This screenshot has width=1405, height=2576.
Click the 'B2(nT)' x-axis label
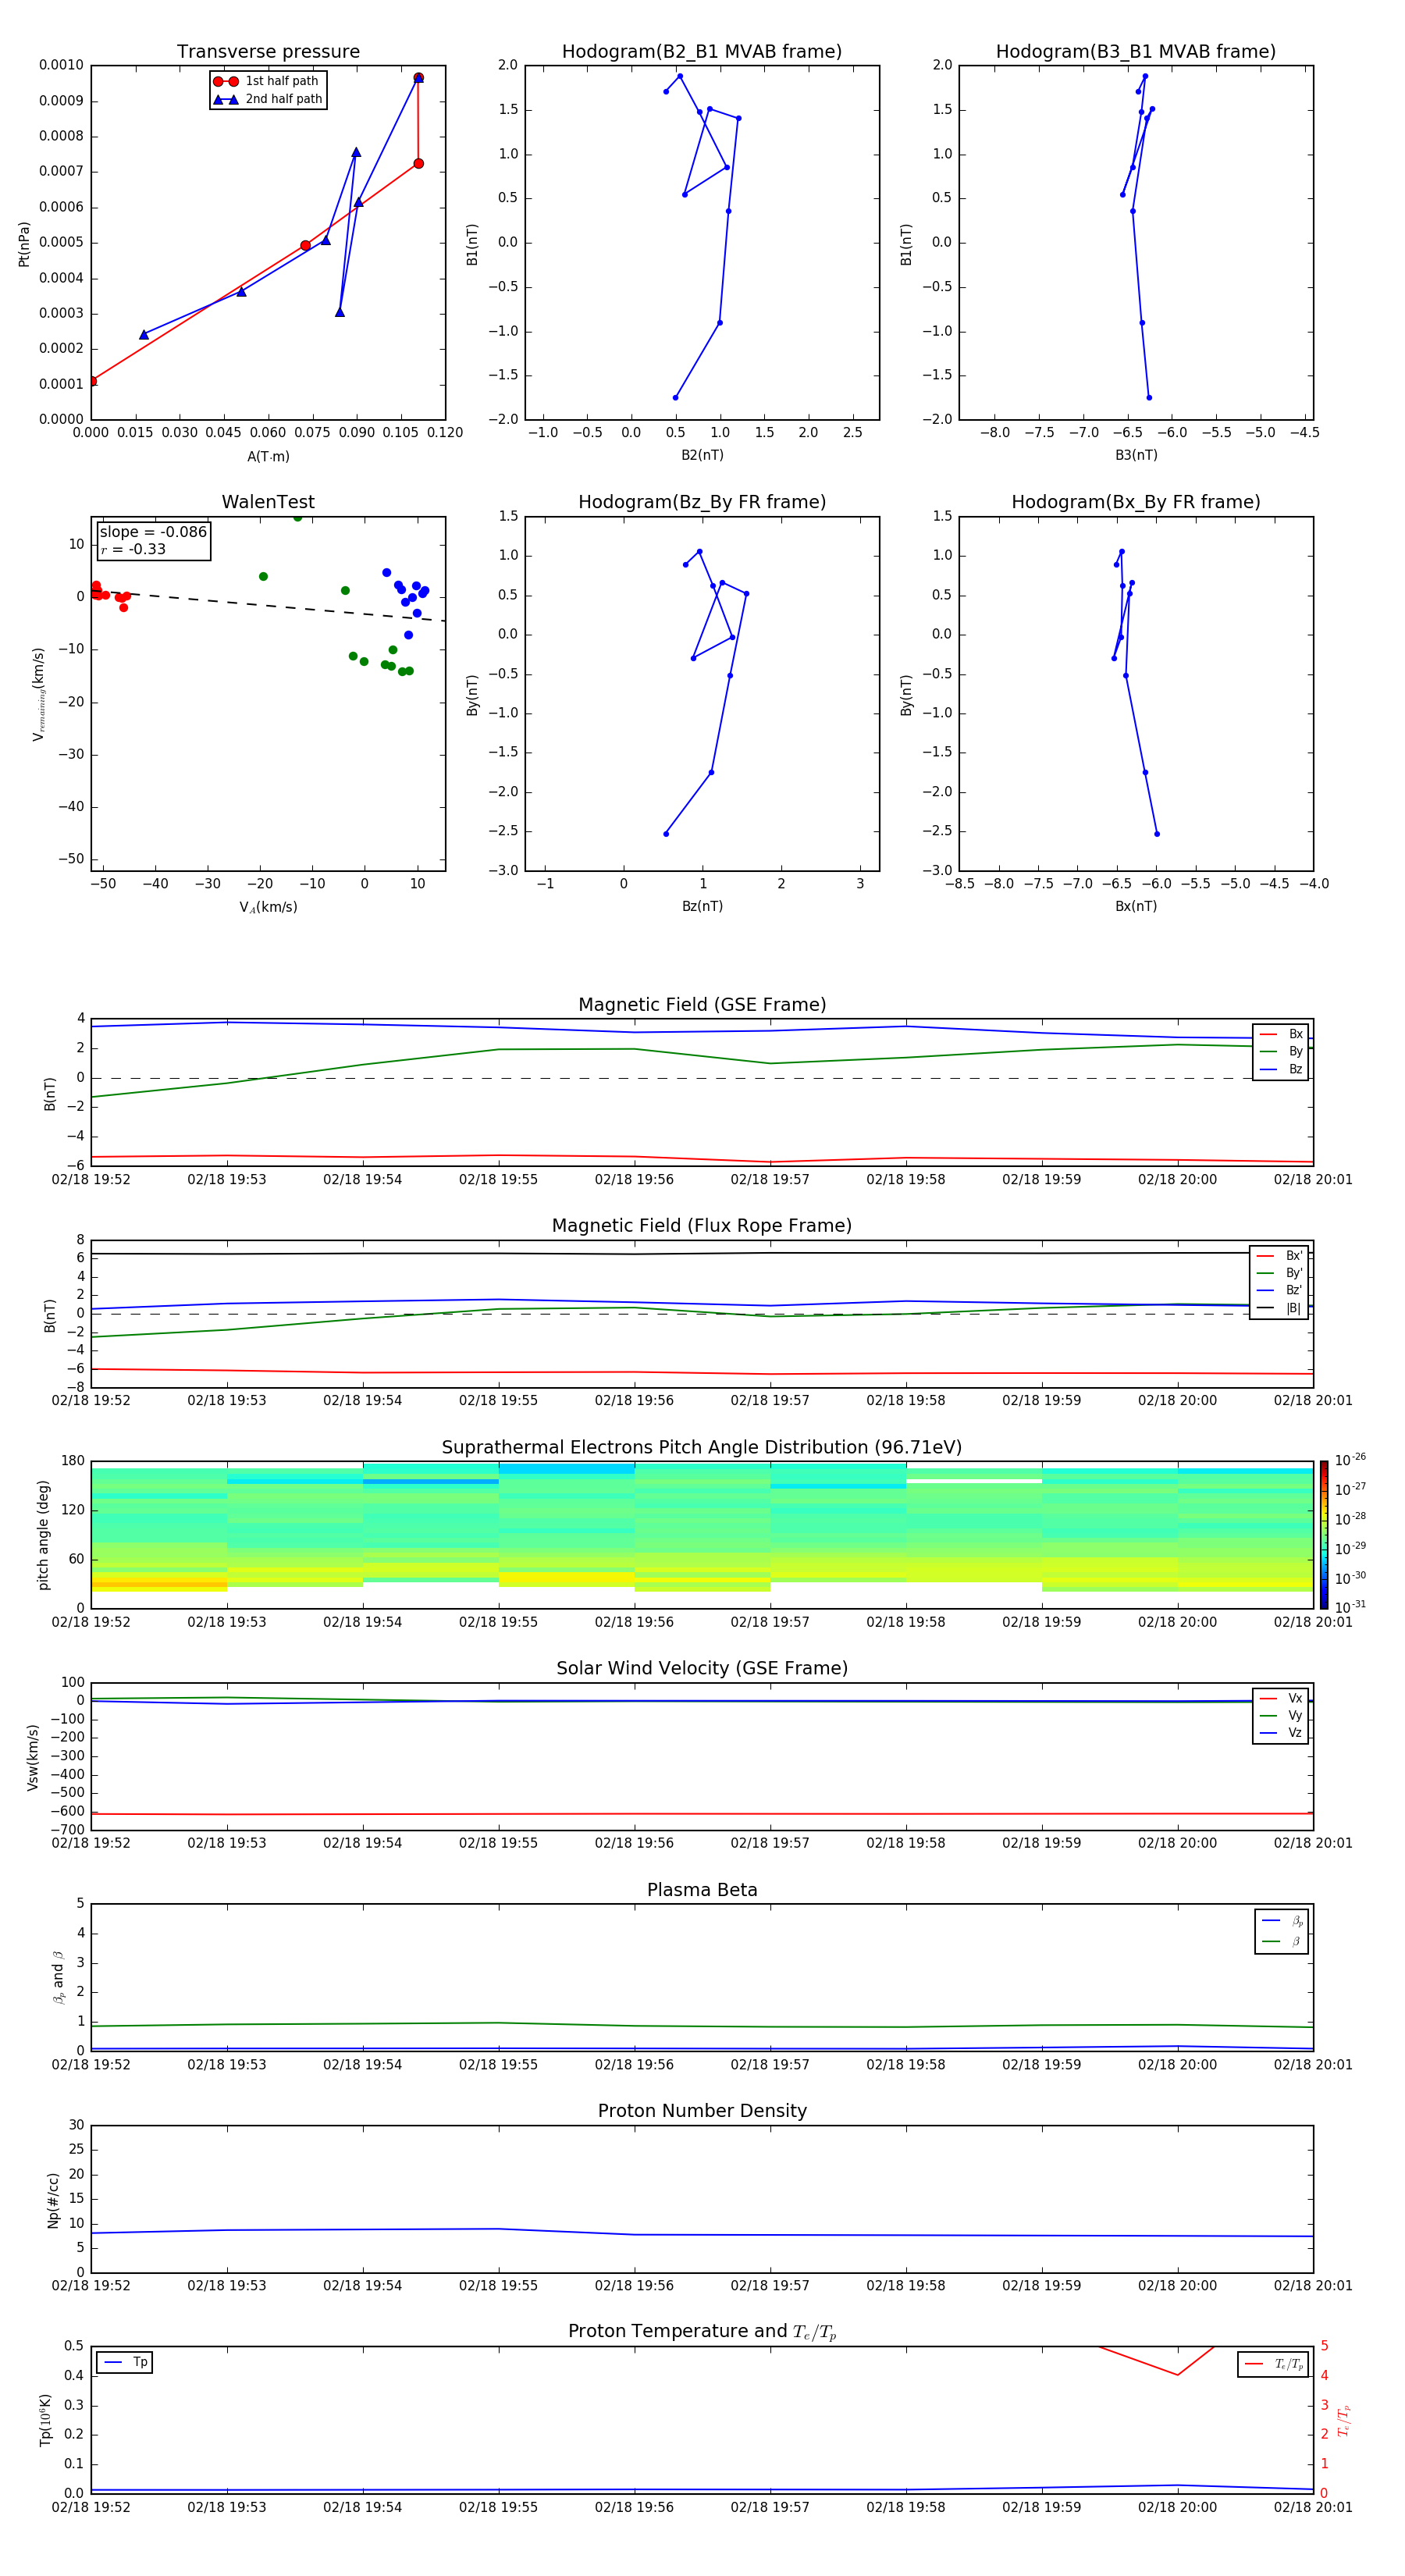702,455
